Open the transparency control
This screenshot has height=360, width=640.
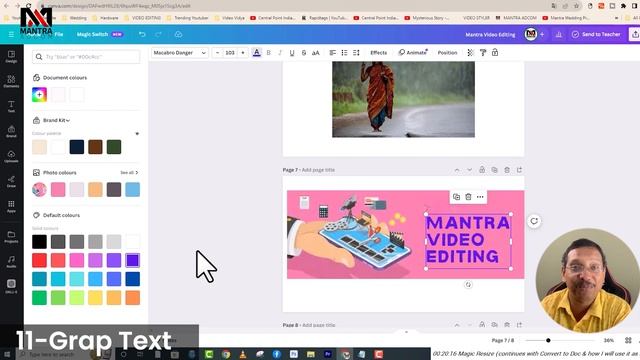click(x=471, y=53)
